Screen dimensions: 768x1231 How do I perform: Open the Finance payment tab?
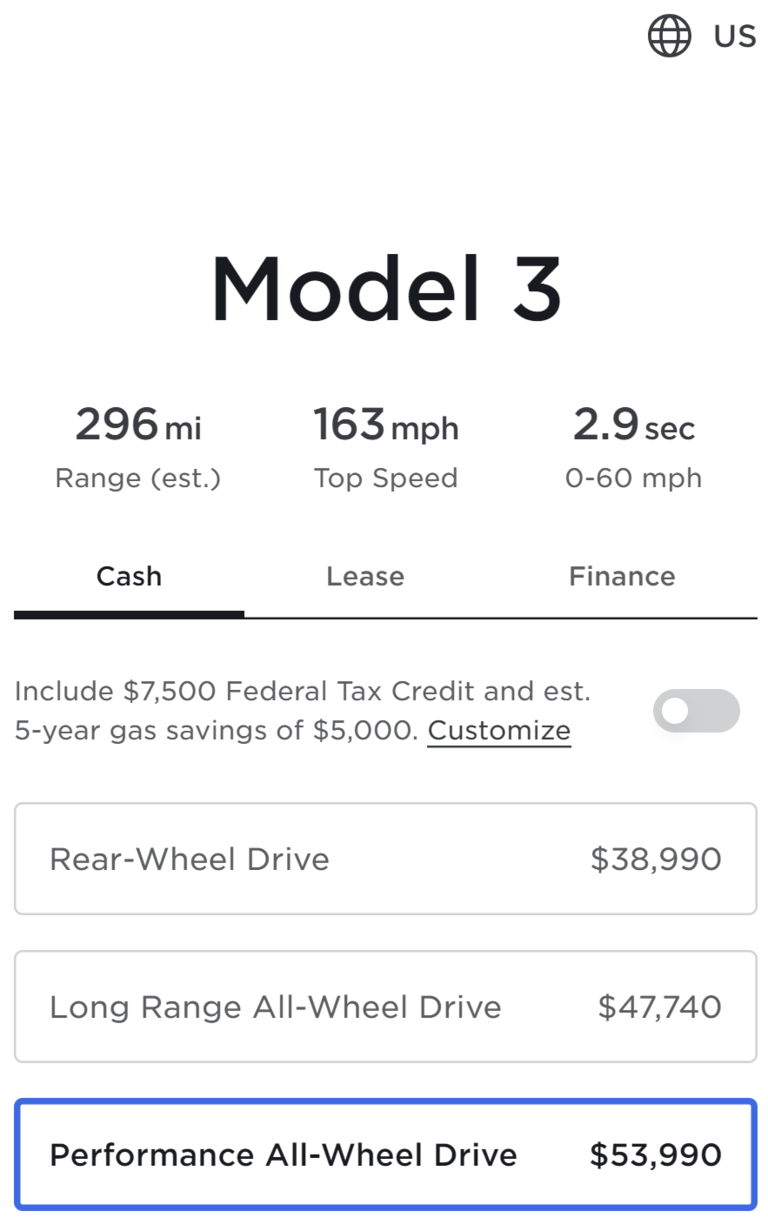621,576
